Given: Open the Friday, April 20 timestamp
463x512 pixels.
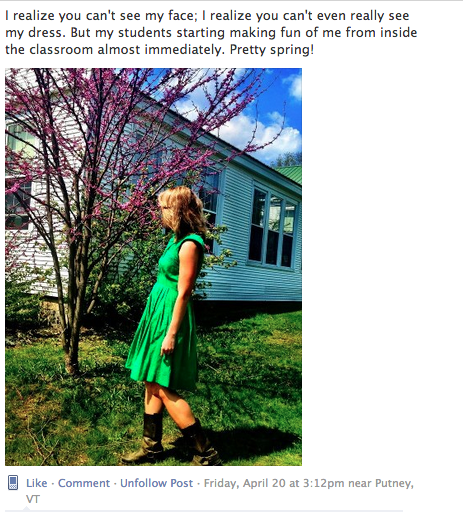Looking at the screenshot, I should (274, 483).
